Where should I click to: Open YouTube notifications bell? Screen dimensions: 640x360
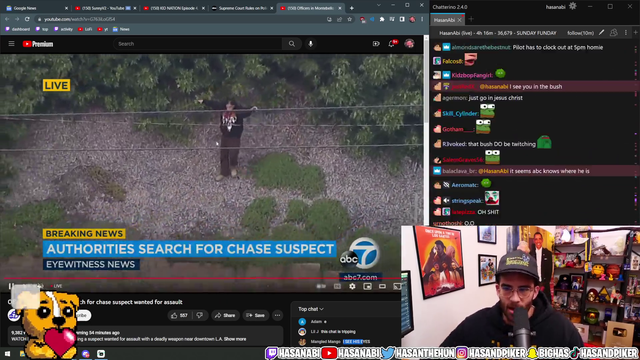(x=392, y=44)
